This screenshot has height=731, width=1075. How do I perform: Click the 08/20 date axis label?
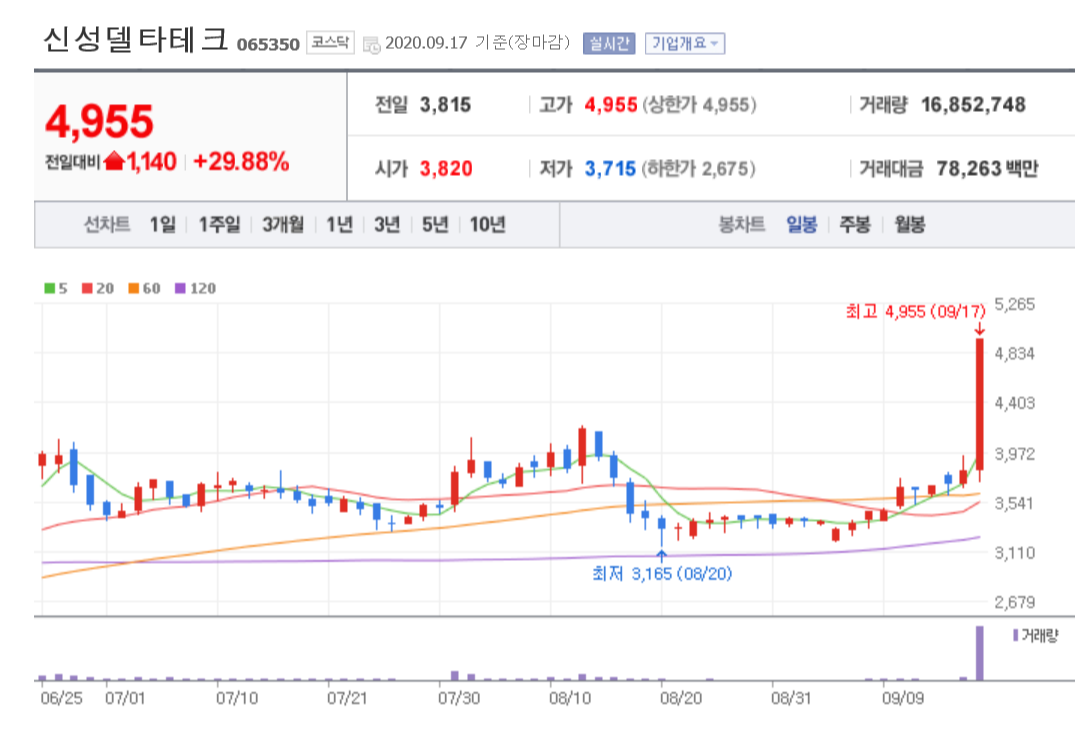point(681,698)
